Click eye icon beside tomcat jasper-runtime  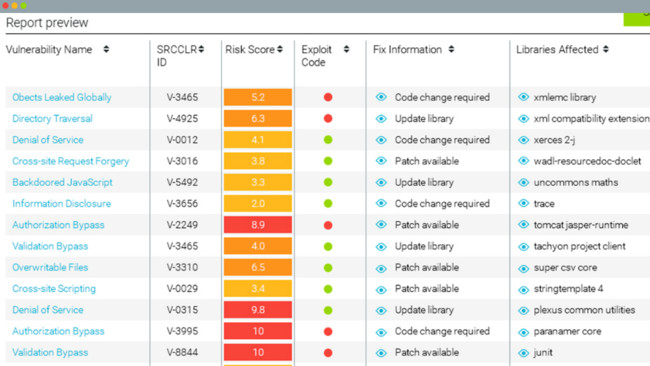pyautogui.click(x=524, y=225)
